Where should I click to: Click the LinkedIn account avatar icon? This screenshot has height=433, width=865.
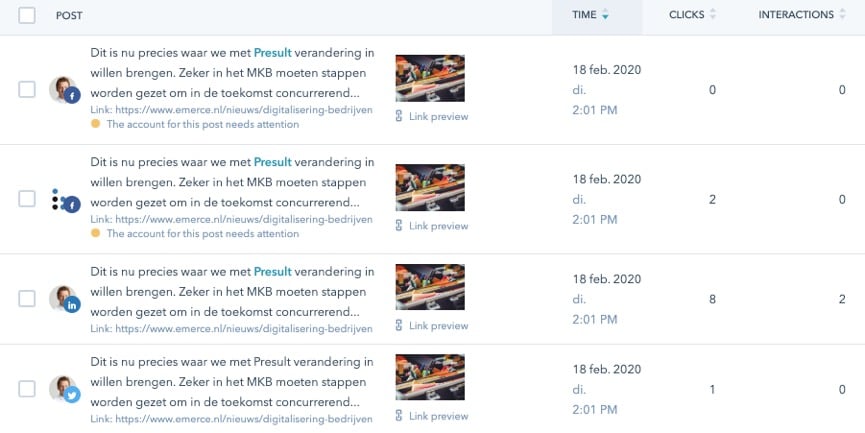click(65, 299)
